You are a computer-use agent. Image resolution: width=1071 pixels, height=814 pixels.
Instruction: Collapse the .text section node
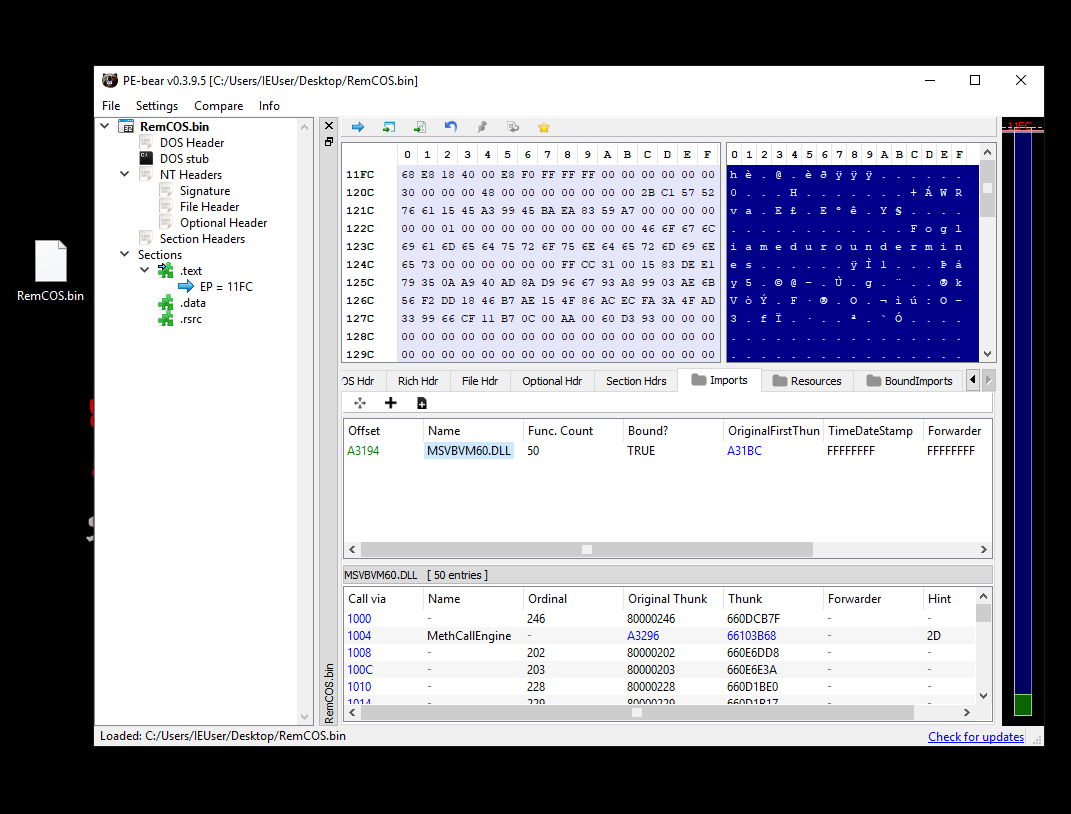pos(145,270)
